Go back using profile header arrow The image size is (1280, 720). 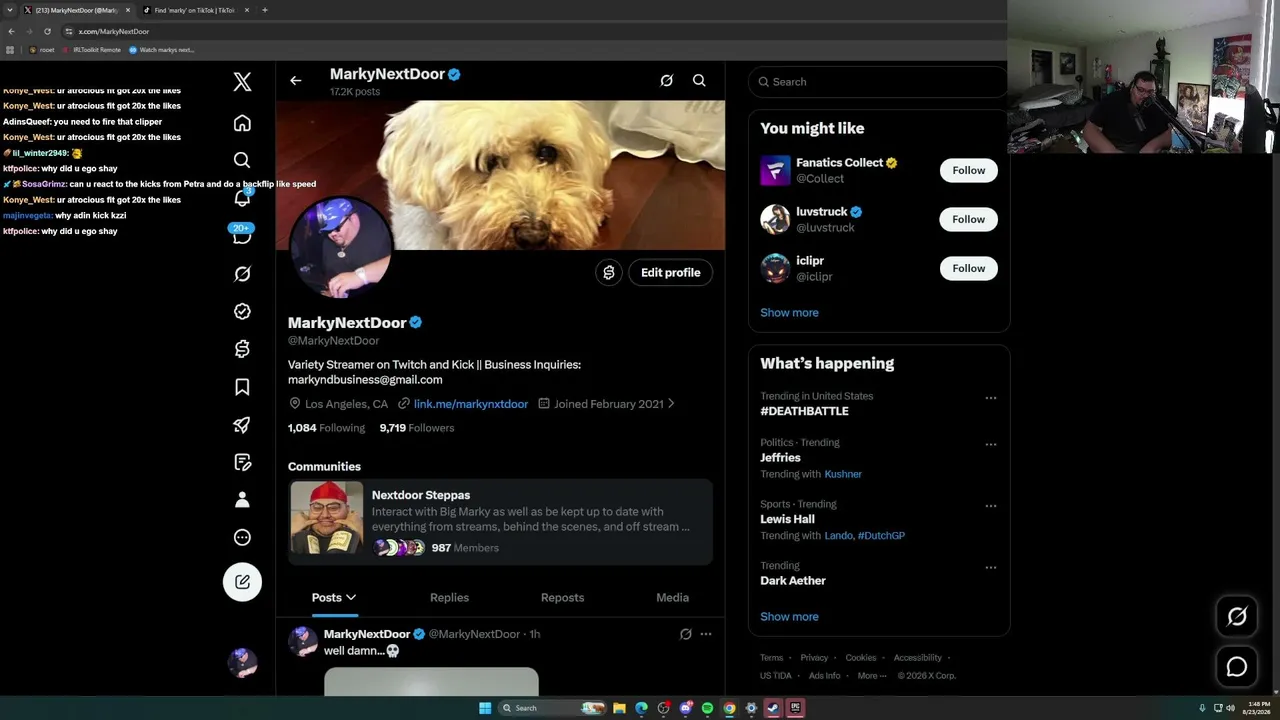pyautogui.click(x=295, y=81)
